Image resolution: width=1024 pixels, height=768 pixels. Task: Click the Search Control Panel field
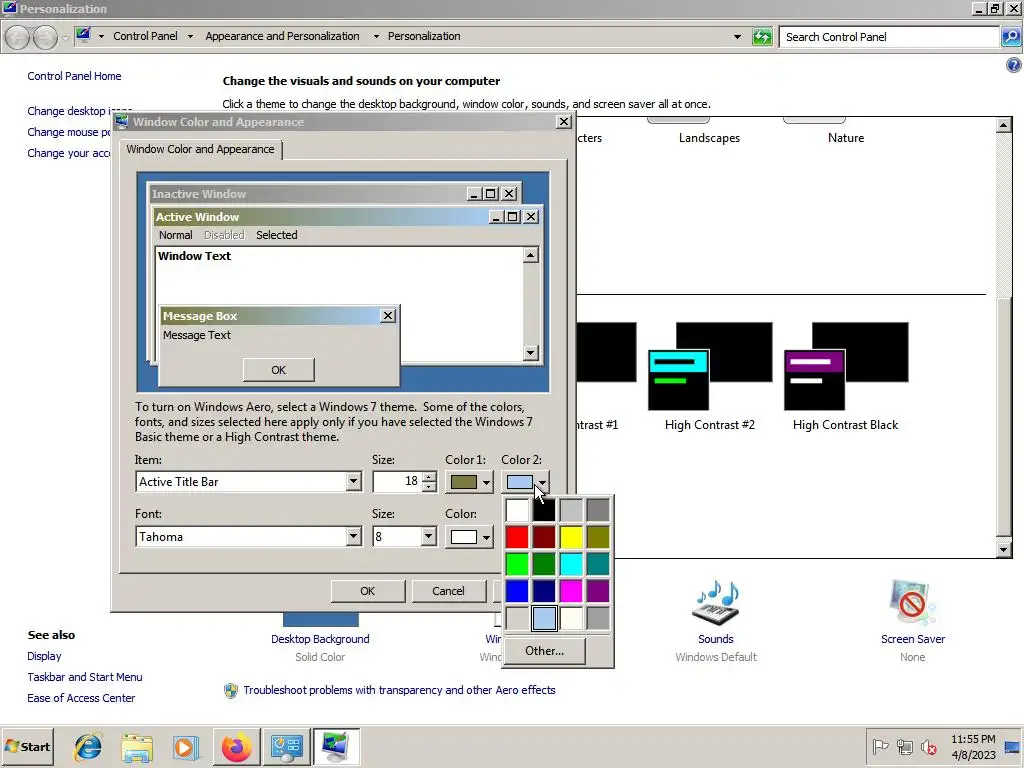point(889,37)
